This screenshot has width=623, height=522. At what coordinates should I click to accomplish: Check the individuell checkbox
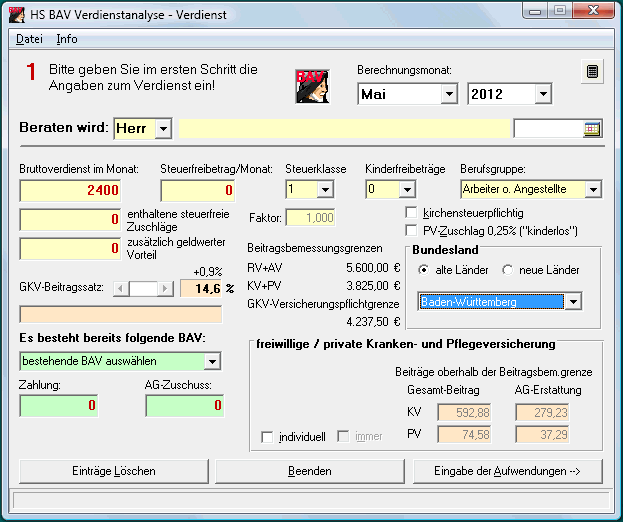click(267, 437)
